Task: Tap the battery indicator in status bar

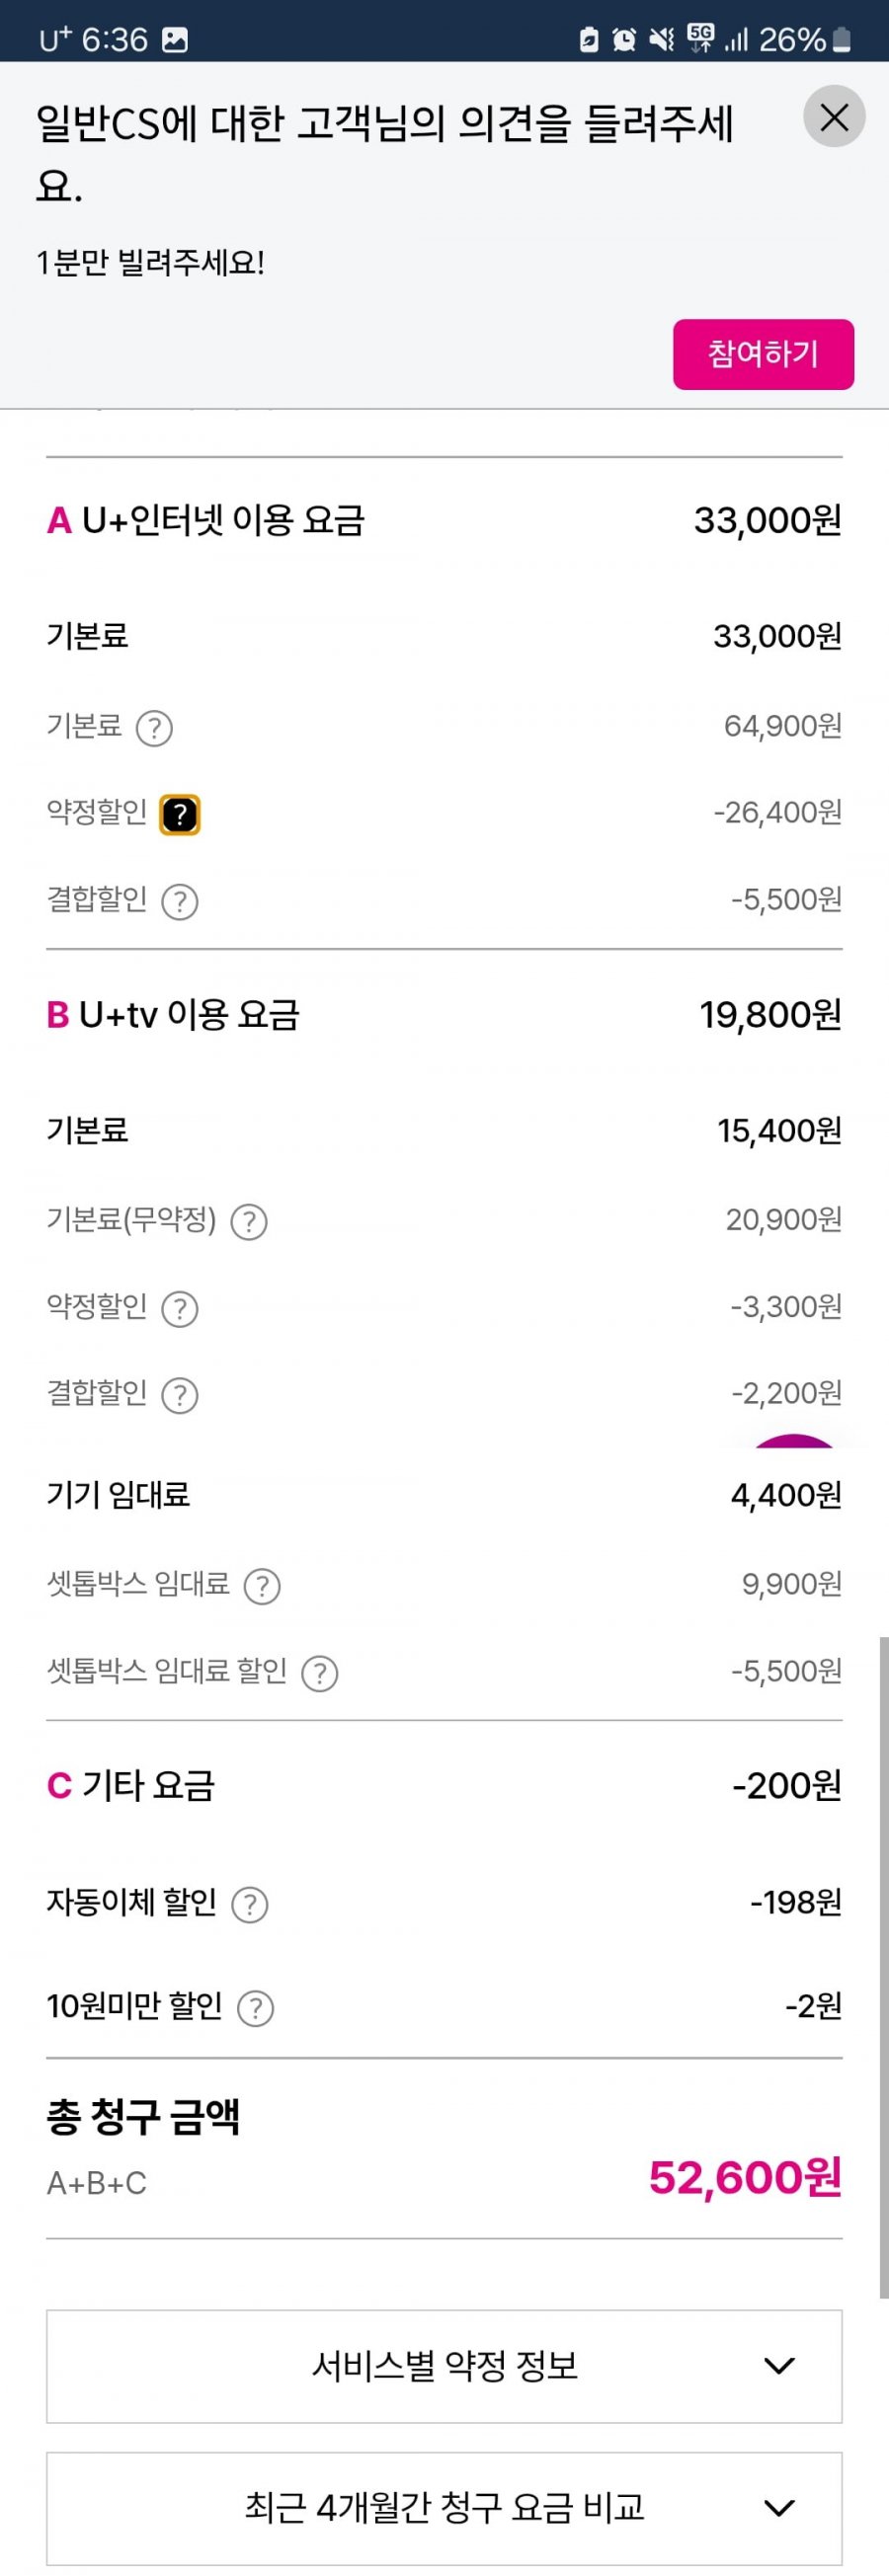Action: 842,39
